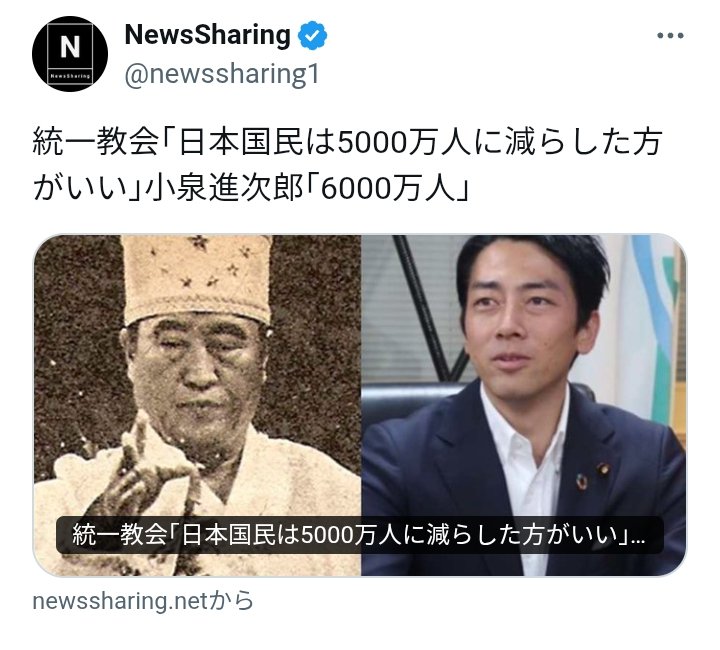Open the sepia left photo in the card
720x650 pixels.
(197, 405)
